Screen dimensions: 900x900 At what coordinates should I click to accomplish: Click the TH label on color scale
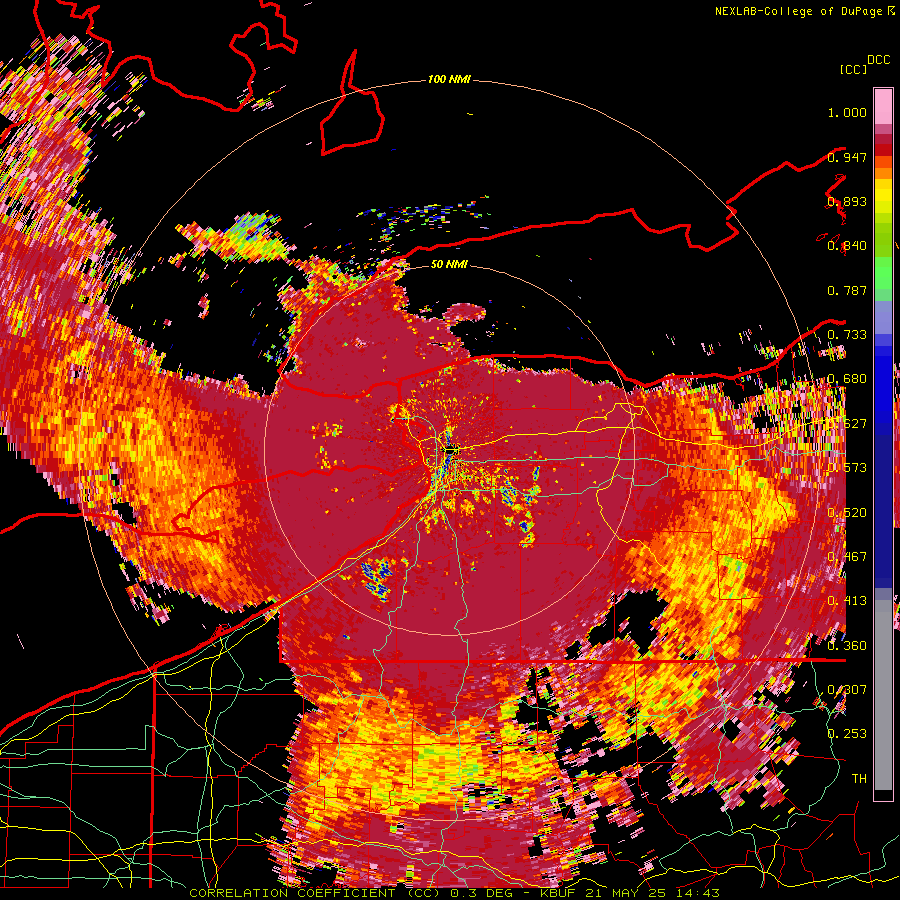point(859,778)
